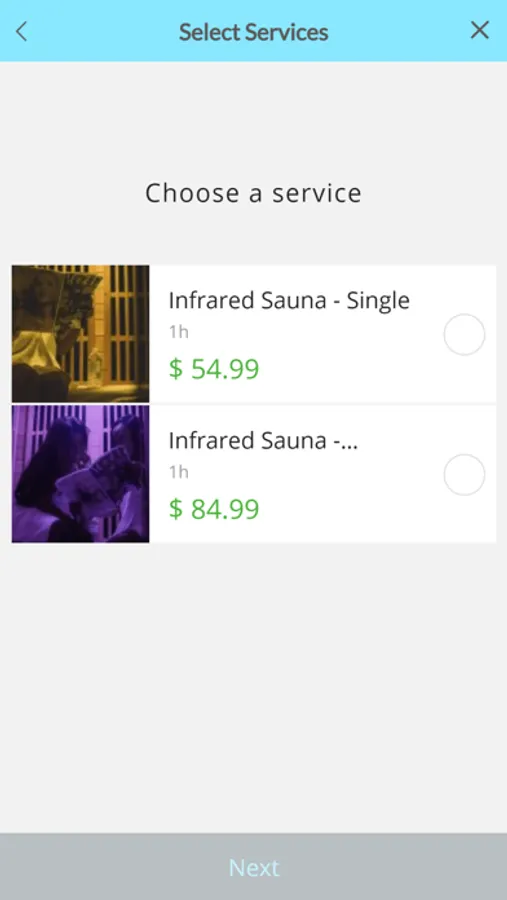Close the Select Services screen
The height and width of the screenshot is (900, 507).
pyautogui.click(x=479, y=30)
